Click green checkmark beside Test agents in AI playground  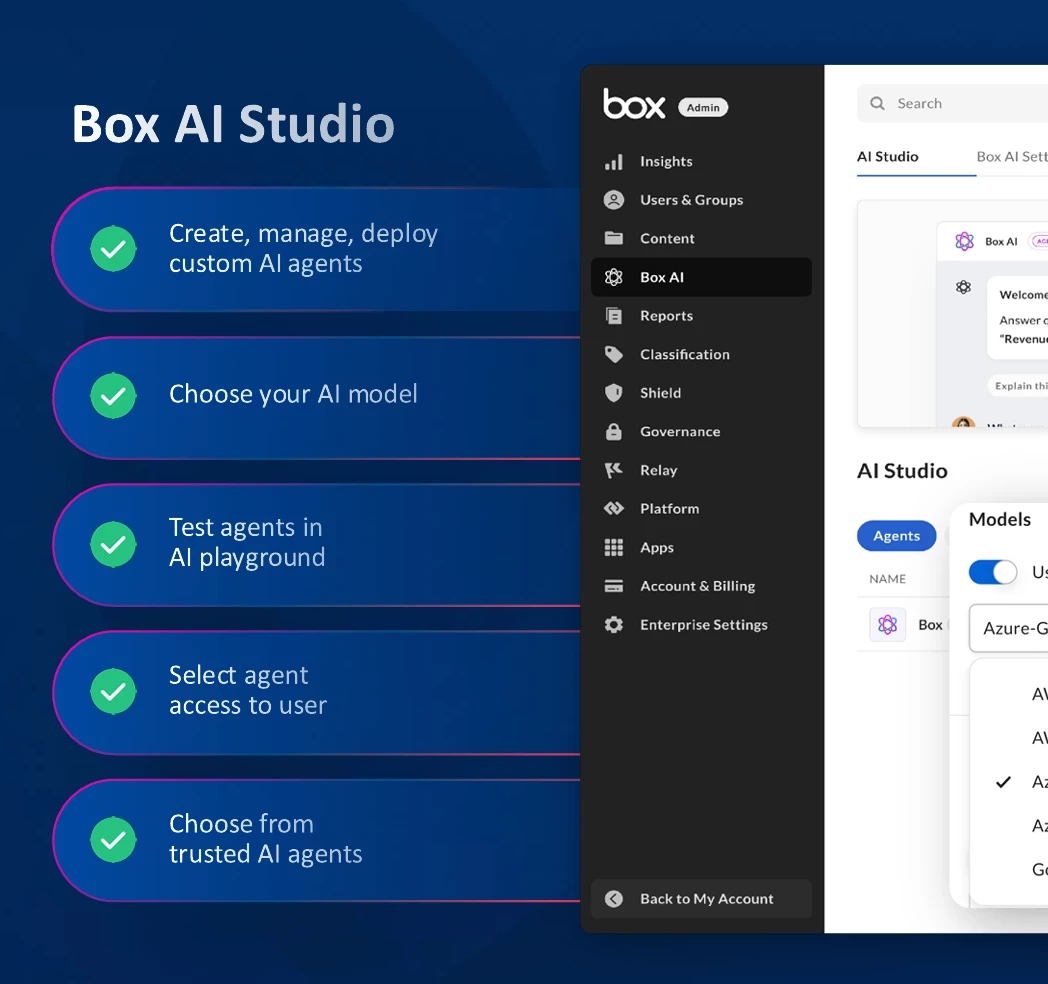pyautogui.click(x=114, y=544)
